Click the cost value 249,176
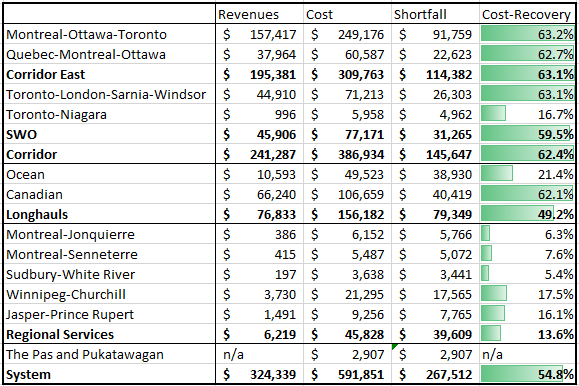The width and height of the screenshot is (579, 386). click(361, 34)
